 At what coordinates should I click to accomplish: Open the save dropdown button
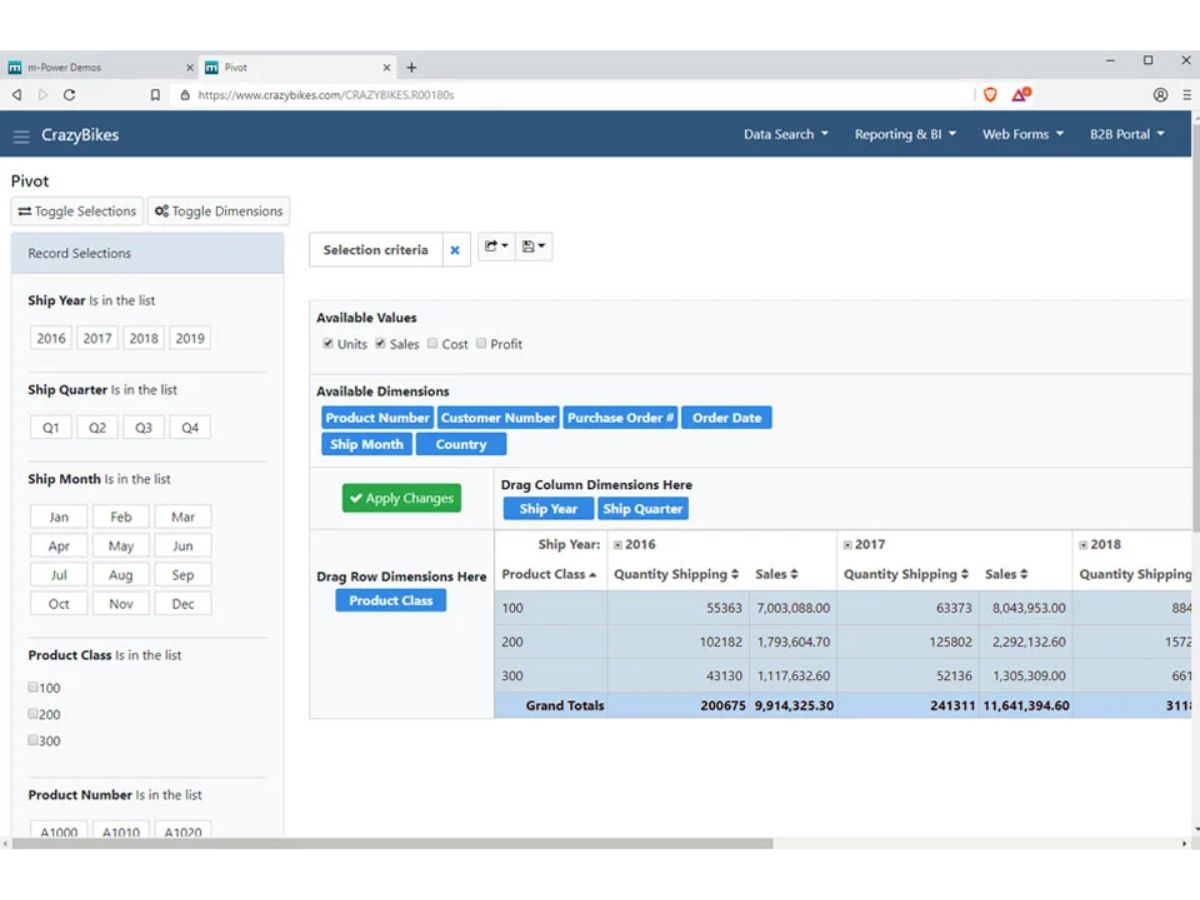point(534,247)
